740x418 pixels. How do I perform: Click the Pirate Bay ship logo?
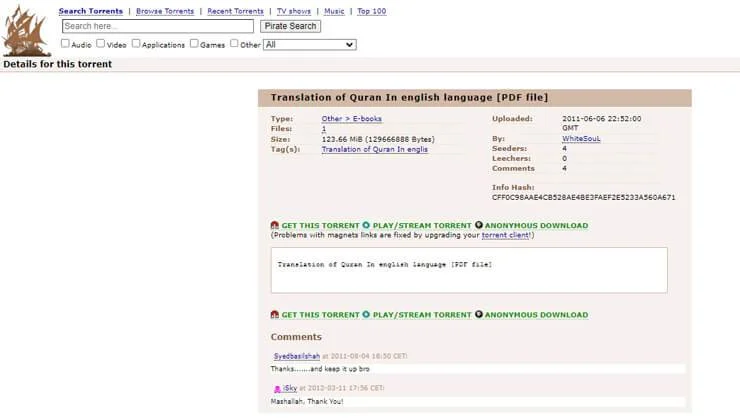tap(26, 31)
